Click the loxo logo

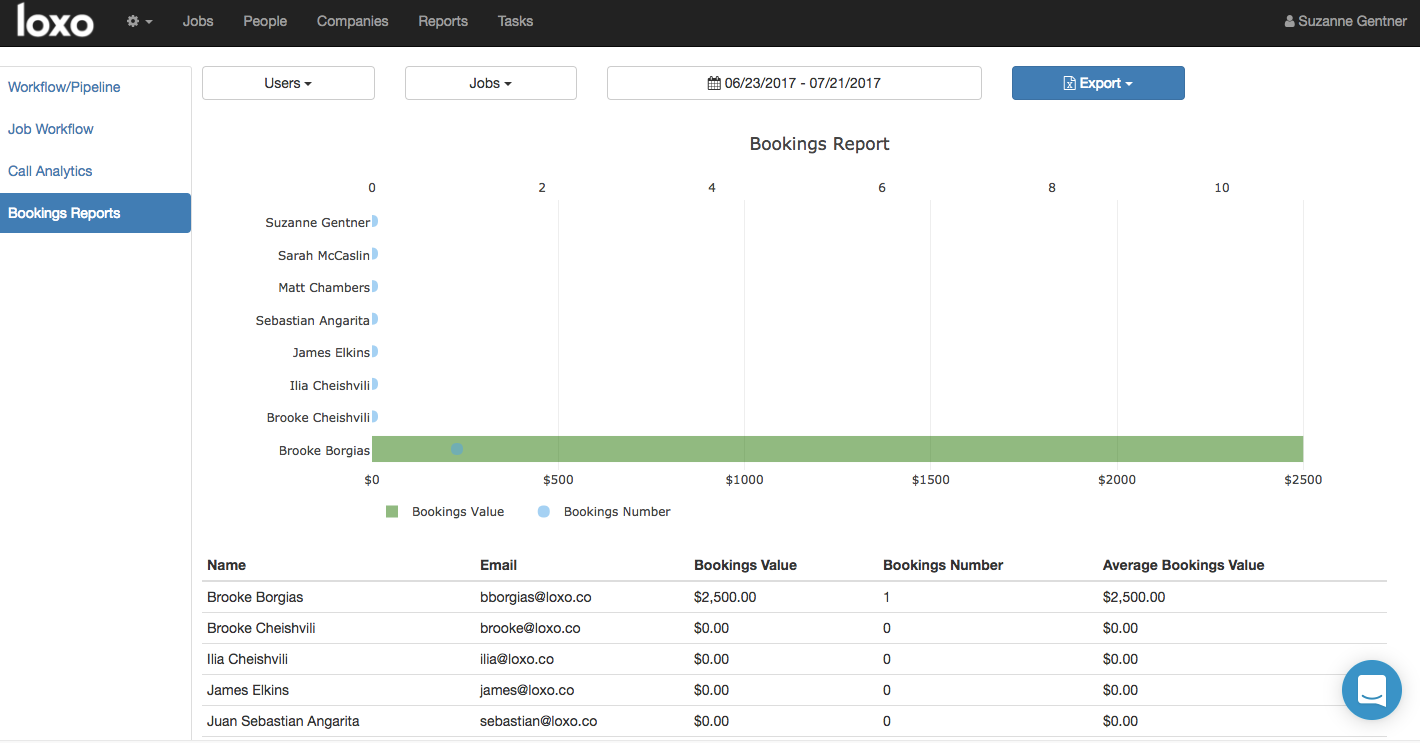(52, 22)
